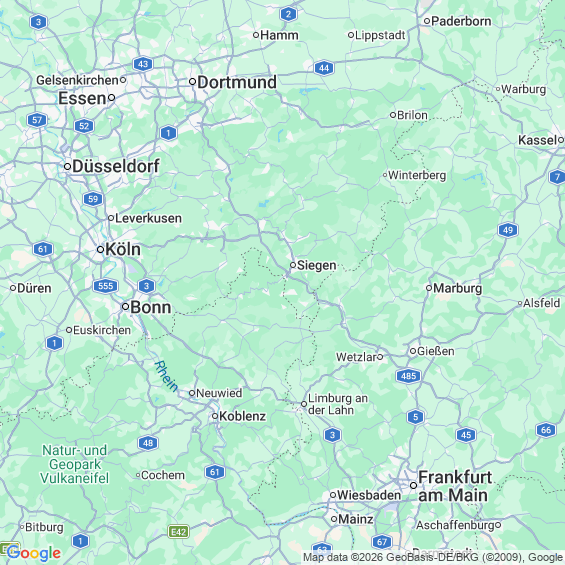Click the A485 highway shield near Gießen
This screenshot has height=565, width=565.
[x=409, y=376]
